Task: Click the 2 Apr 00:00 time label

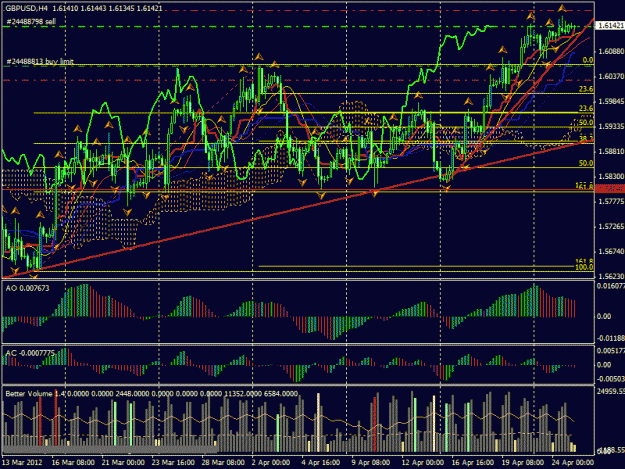Action: (x=271, y=462)
